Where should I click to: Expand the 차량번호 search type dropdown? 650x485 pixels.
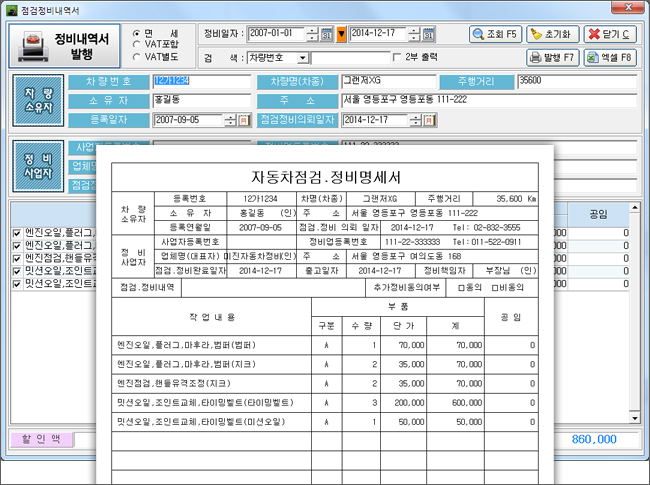click(303, 58)
